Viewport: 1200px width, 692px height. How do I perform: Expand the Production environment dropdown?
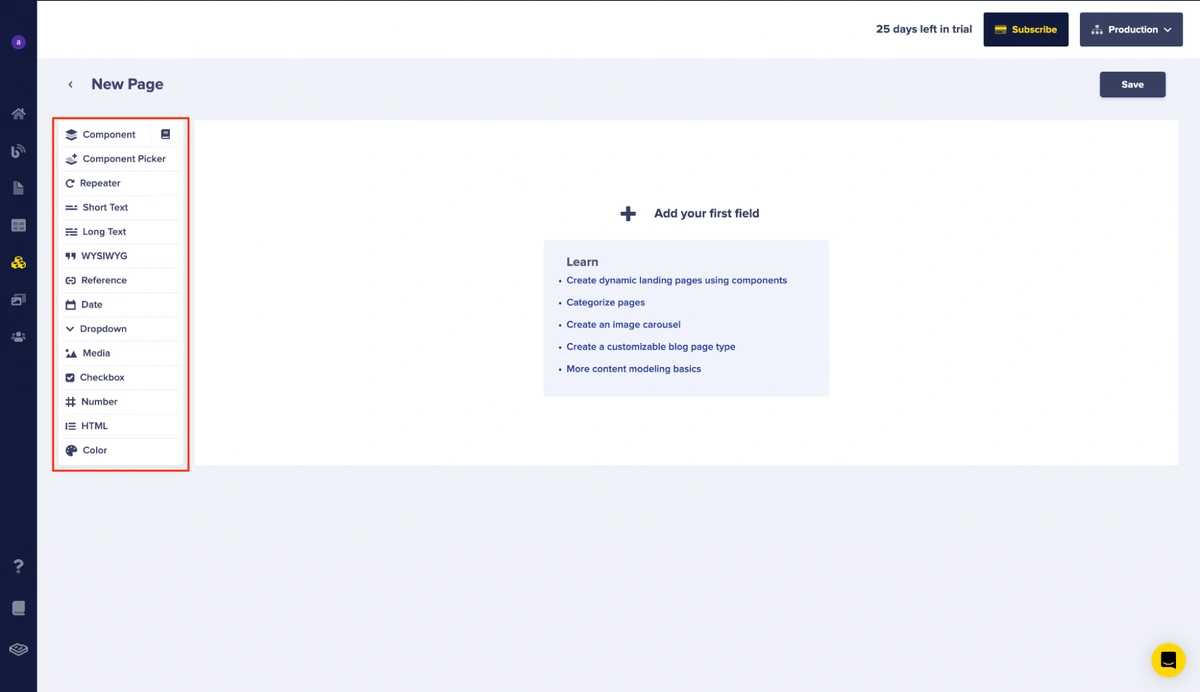(1131, 30)
